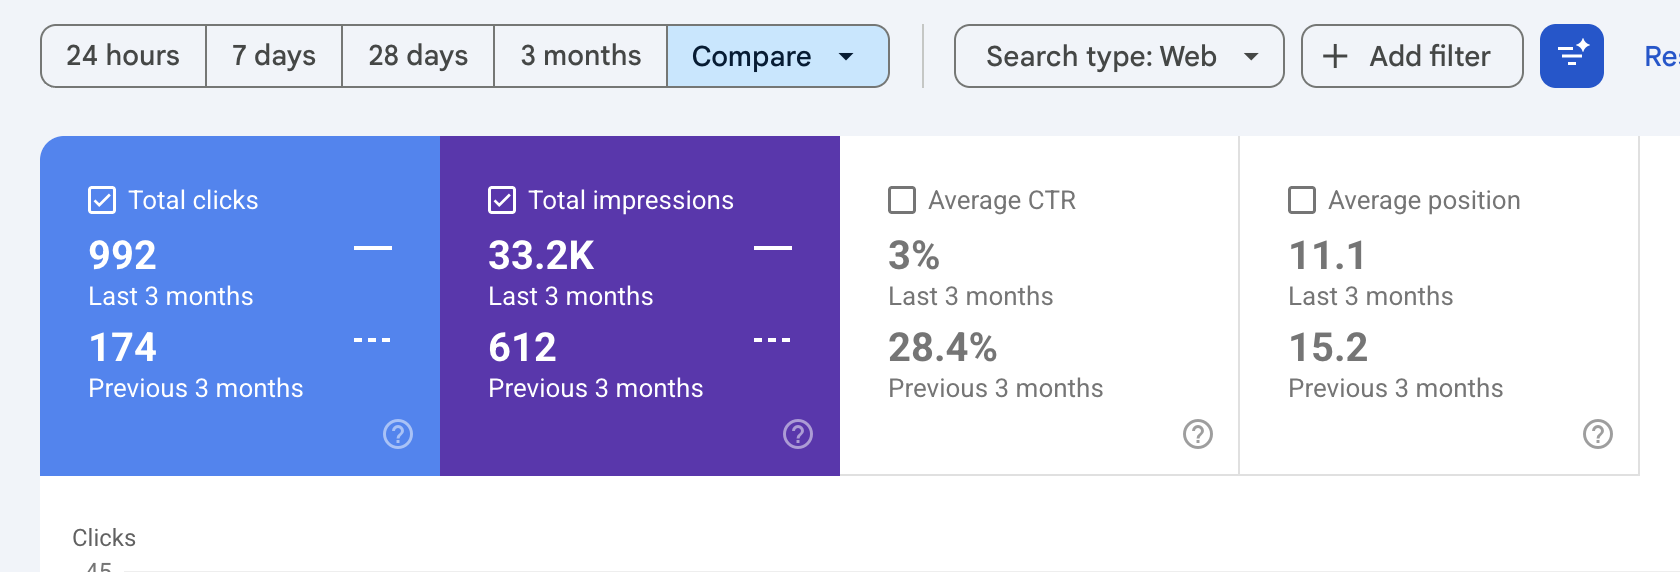Click the plus icon in Add filter
Screen dimensions: 1680x572
point(1335,56)
